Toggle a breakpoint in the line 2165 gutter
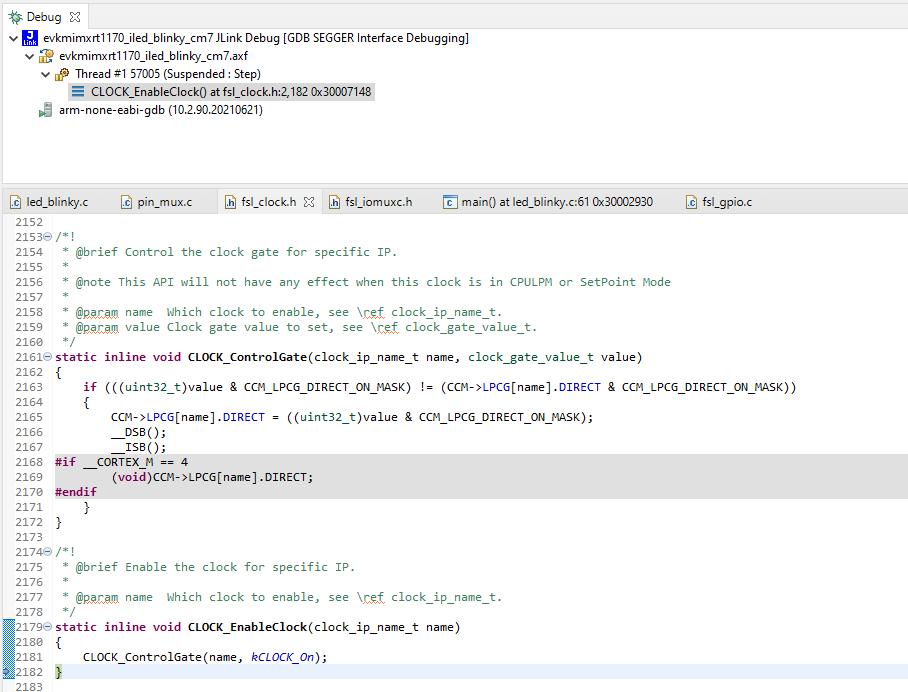 click(x=8, y=416)
